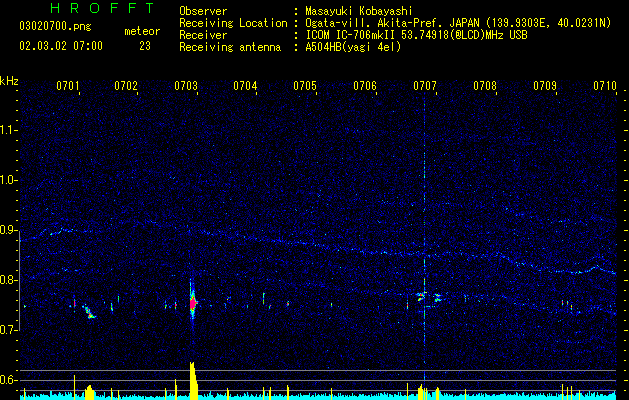629x400 pixels.
Task: Click the 0709 time marker
Action: pyautogui.click(x=545, y=85)
